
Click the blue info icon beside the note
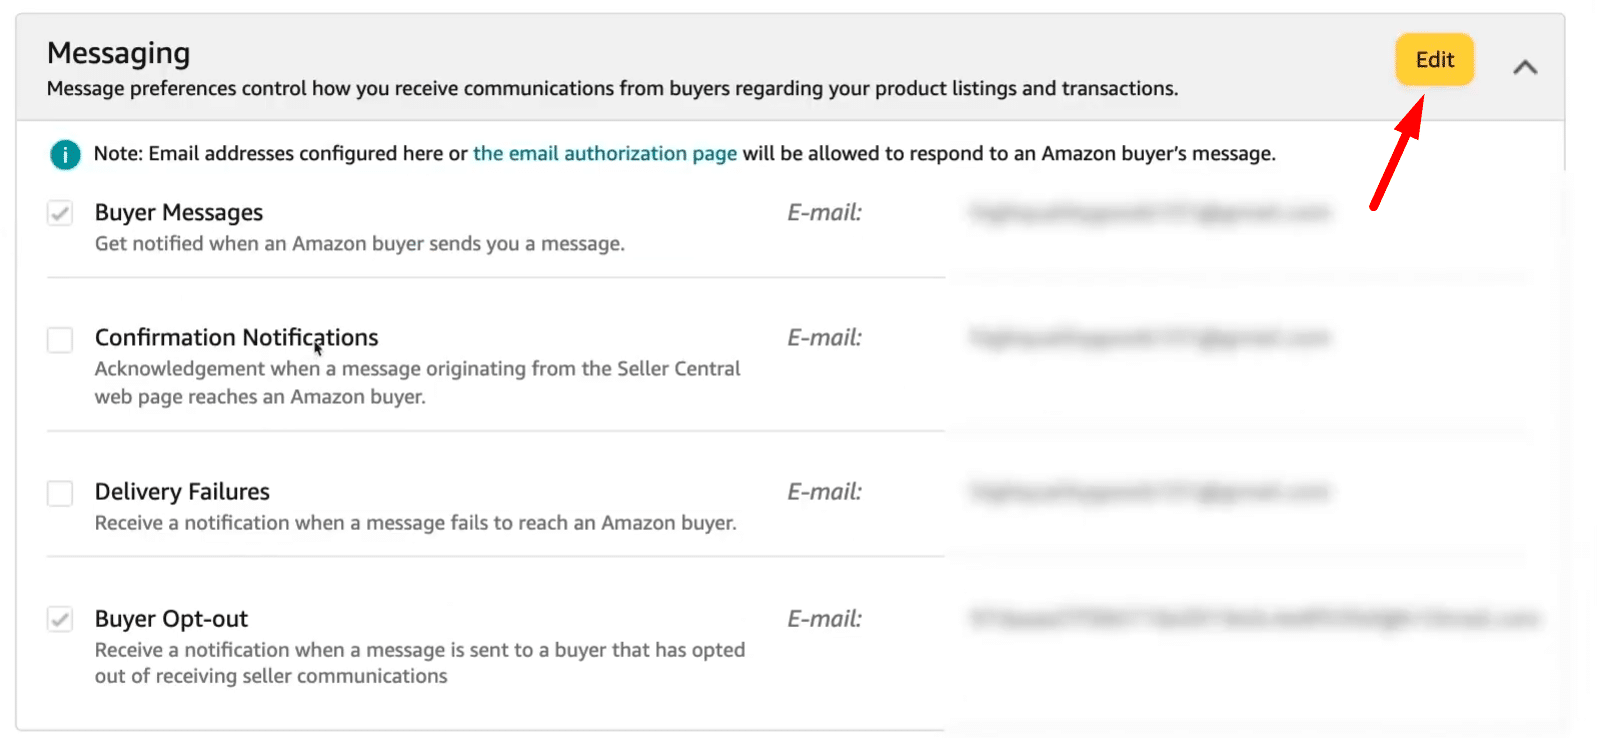click(x=65, y=155)
